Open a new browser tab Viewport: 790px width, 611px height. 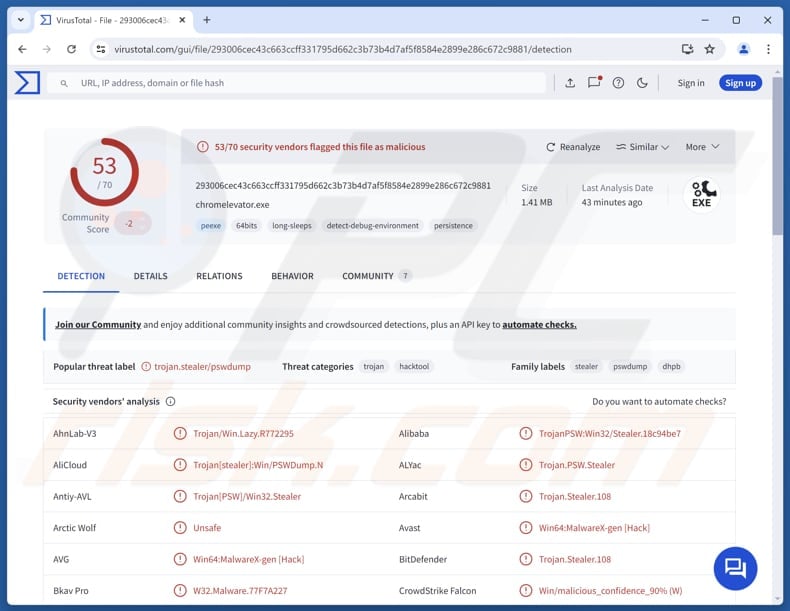(x=207, y=20)
